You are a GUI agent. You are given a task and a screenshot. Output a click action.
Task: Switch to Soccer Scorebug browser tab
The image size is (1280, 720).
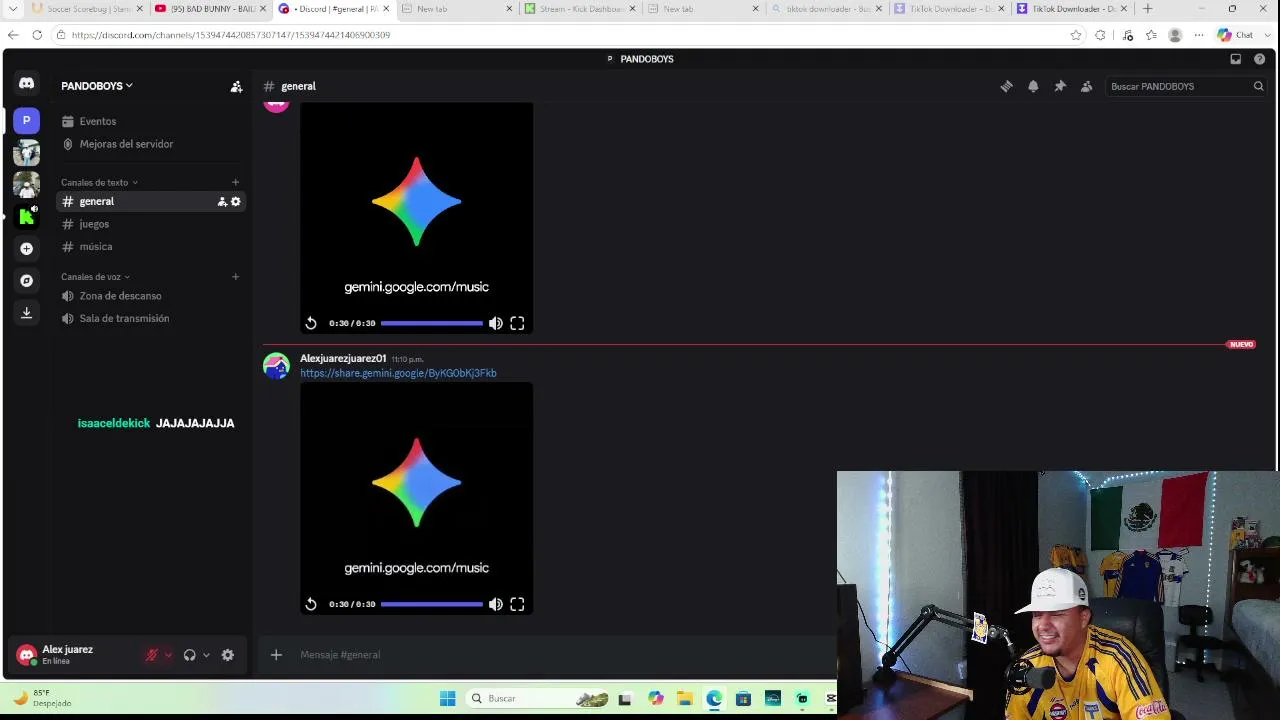point(86,9)
